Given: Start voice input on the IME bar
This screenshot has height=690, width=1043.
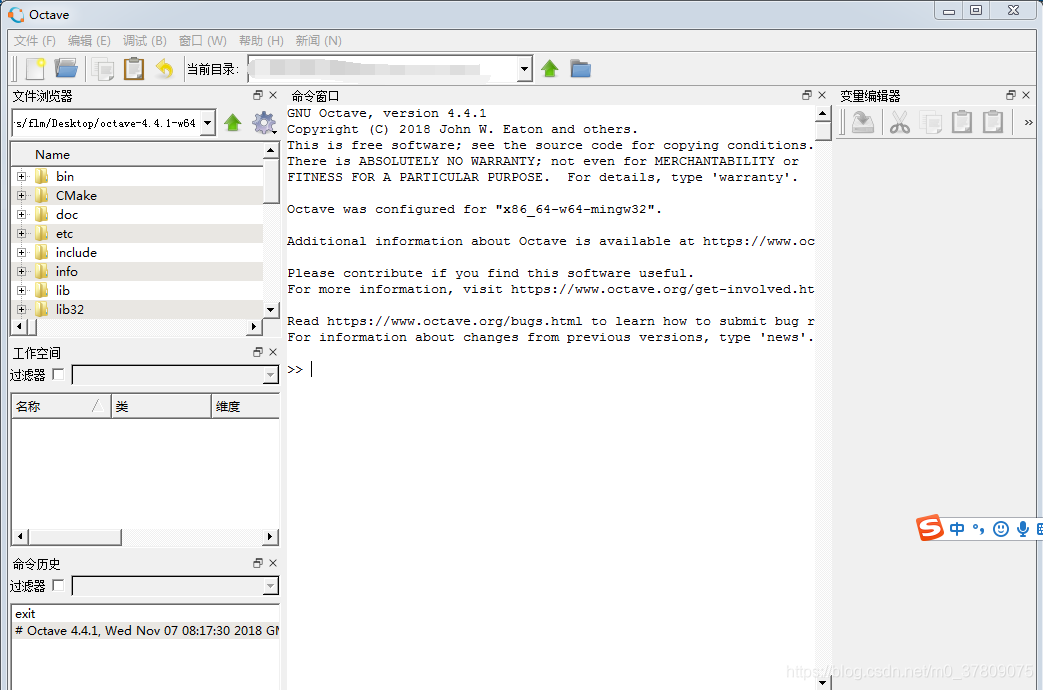Looking at the screenshot, I should point(1022,529).
